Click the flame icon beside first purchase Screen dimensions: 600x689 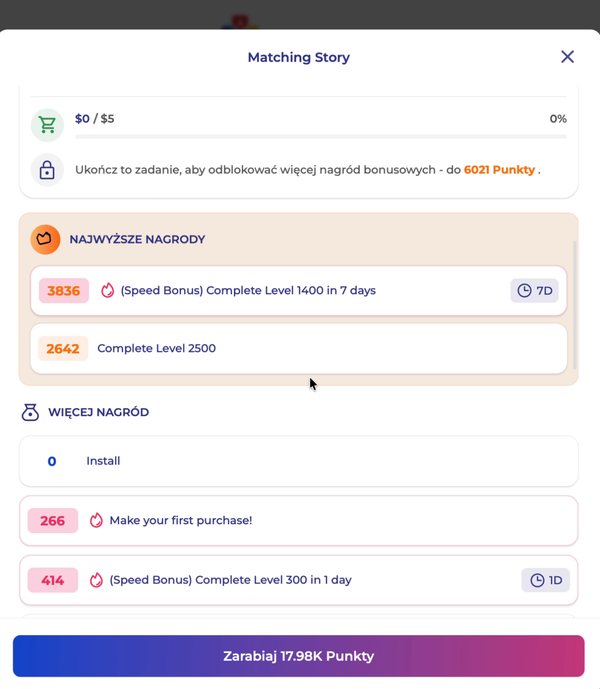[x=96, y=520]
